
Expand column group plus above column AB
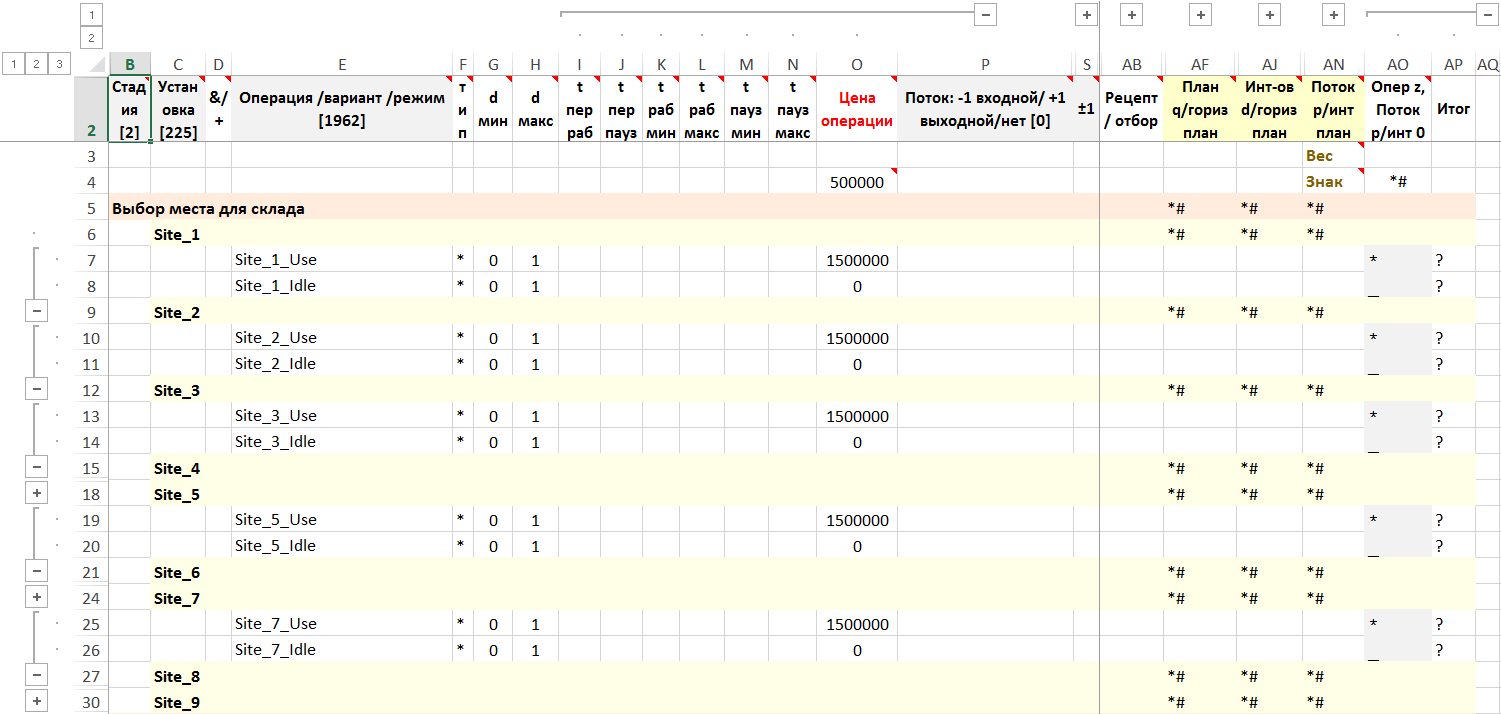(1131, 15)
